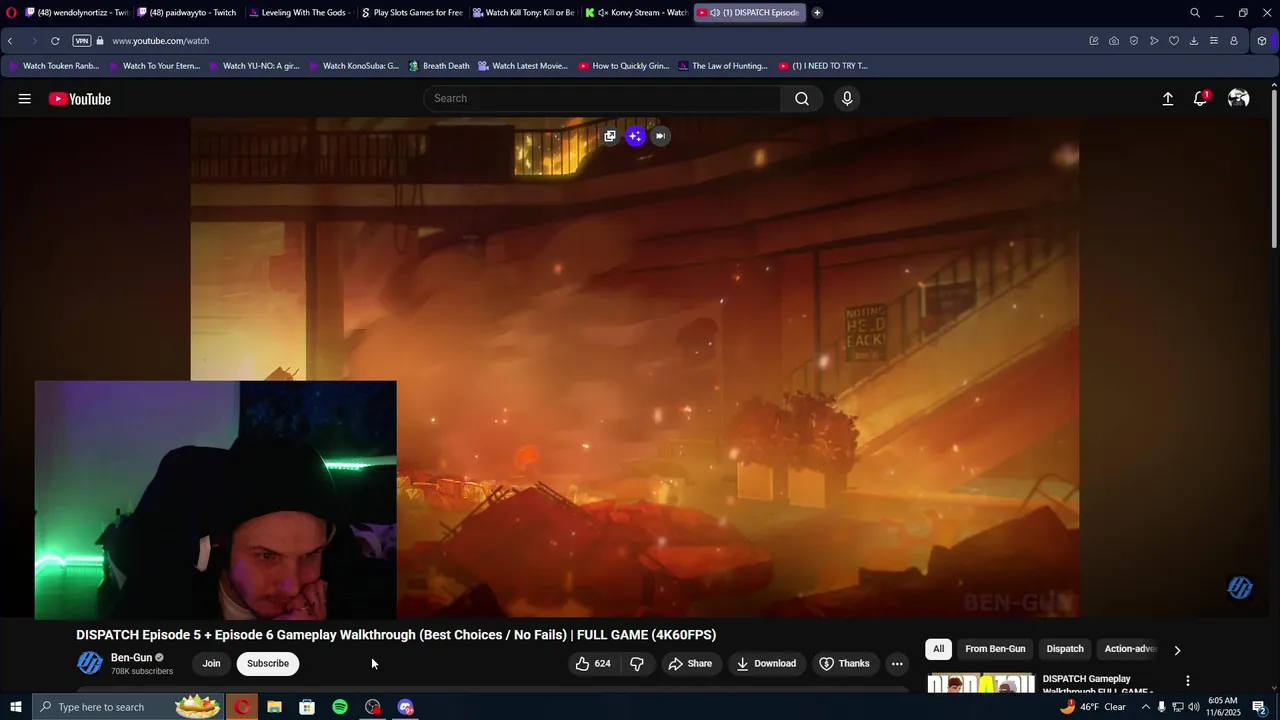Switch to Play Slots Games tab
Image resolution: width=1280 pixels, height=720 pixels.
(x=413, y=13)
